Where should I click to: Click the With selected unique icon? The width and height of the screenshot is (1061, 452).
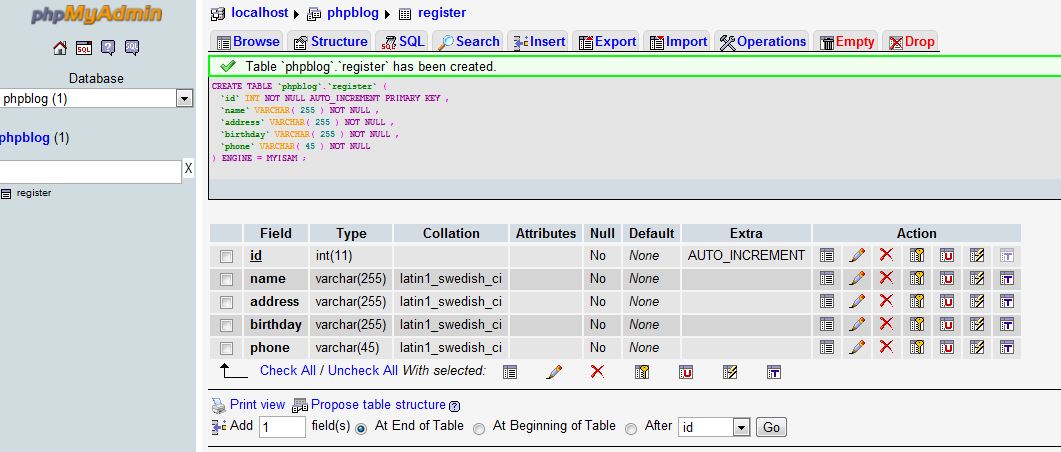tap(686, 372)
